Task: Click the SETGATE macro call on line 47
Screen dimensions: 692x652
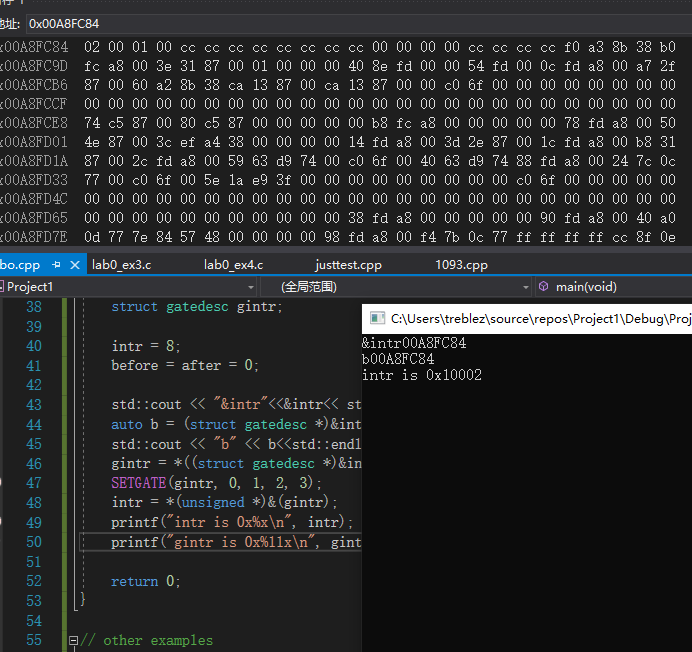Action: pyautogui.click(x=216, y=483)
